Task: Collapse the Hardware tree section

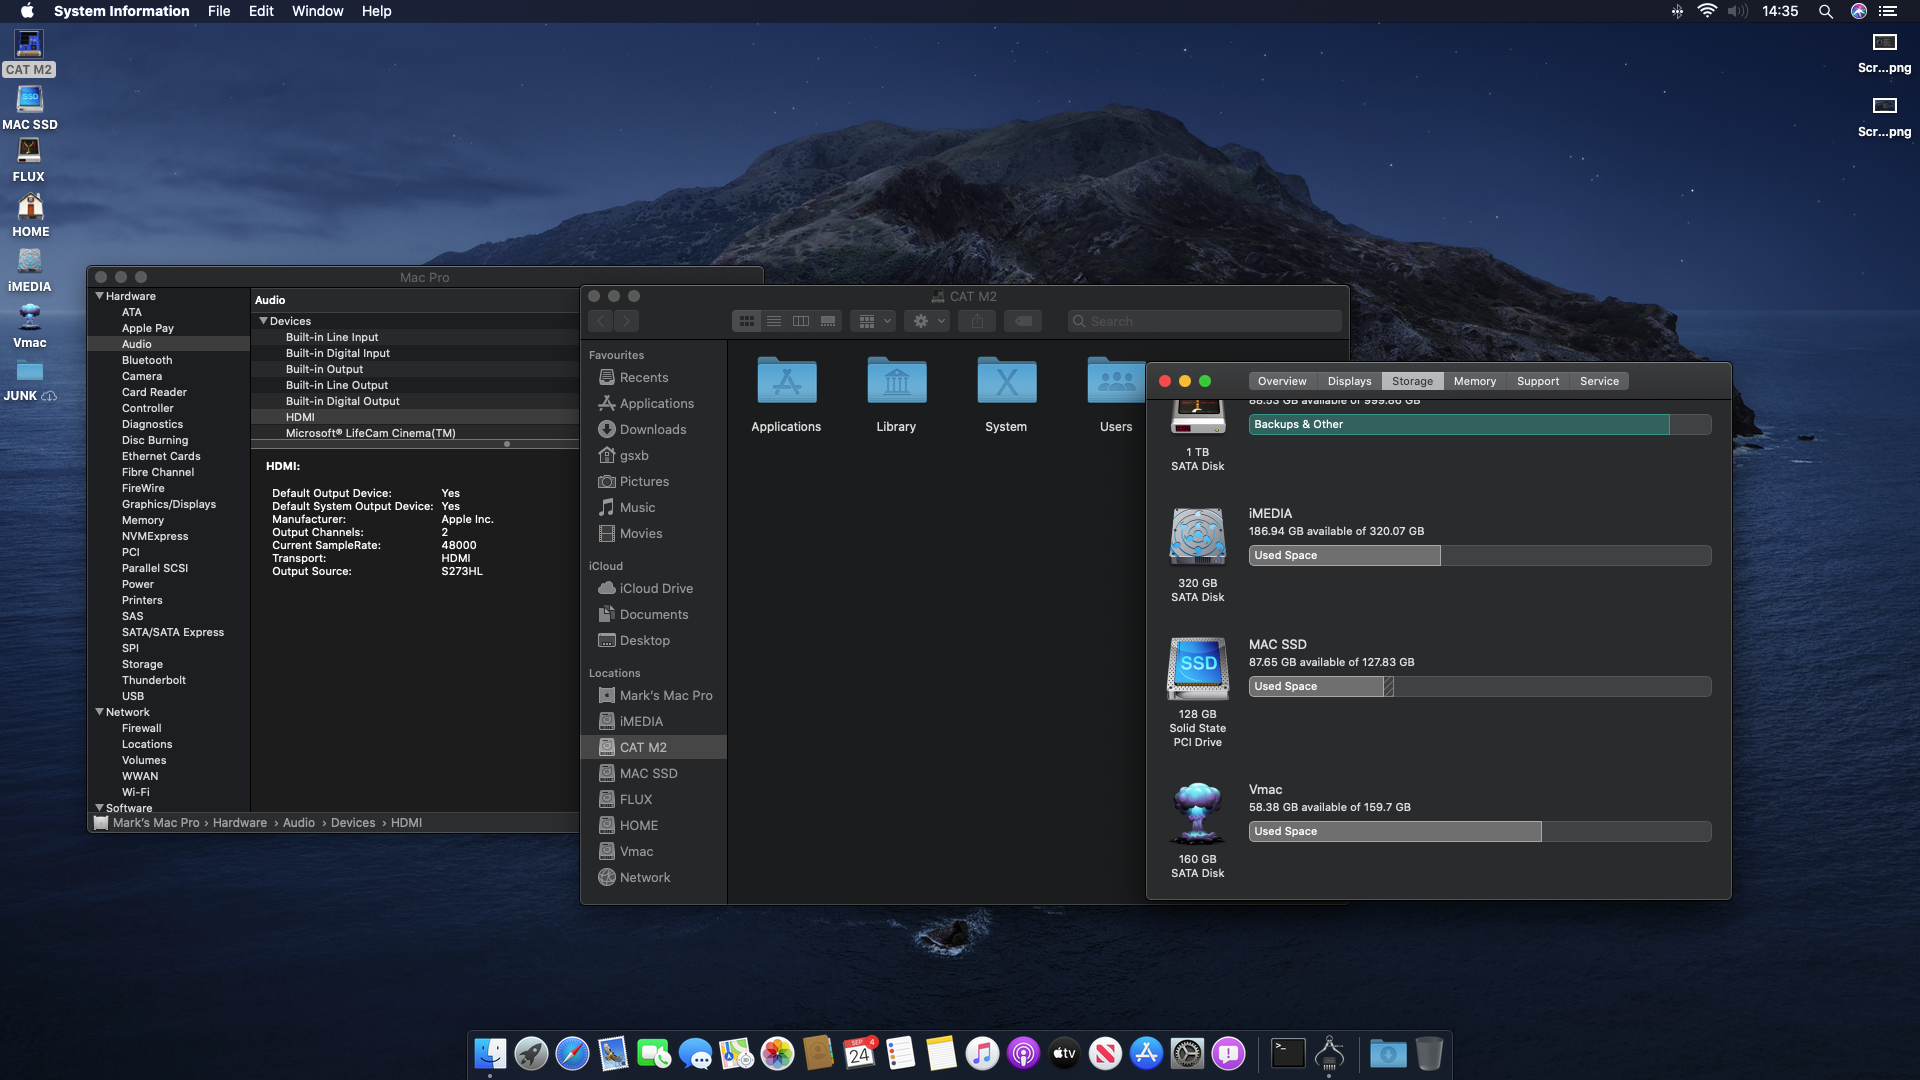Action: 100,296
